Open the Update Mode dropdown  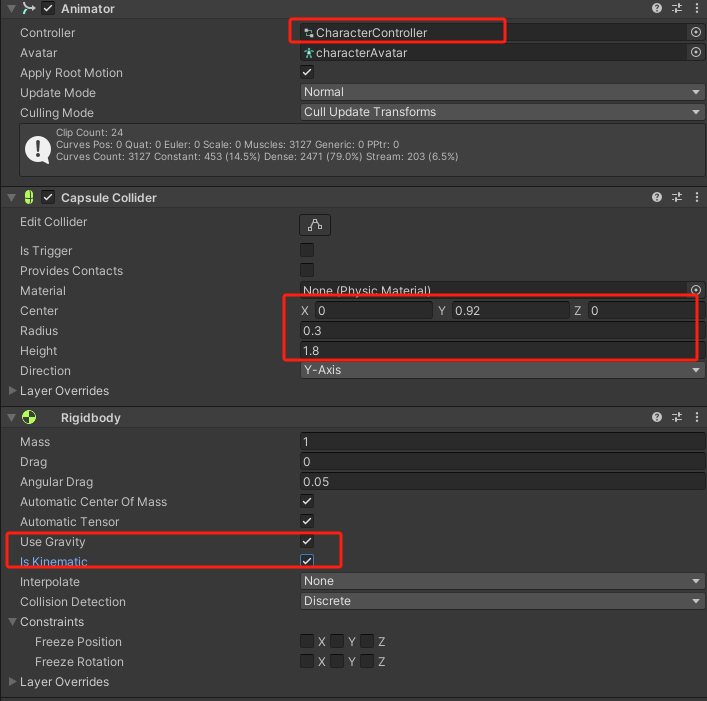point(502,92)
